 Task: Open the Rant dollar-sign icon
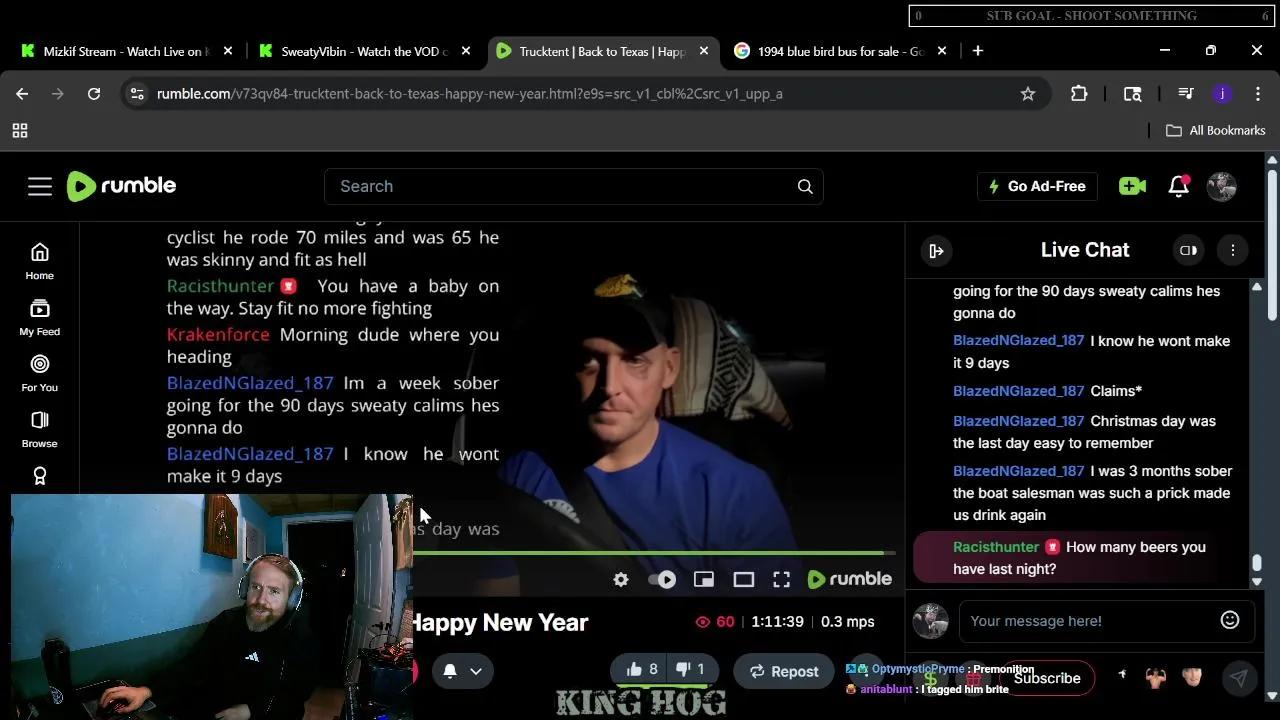930,678
